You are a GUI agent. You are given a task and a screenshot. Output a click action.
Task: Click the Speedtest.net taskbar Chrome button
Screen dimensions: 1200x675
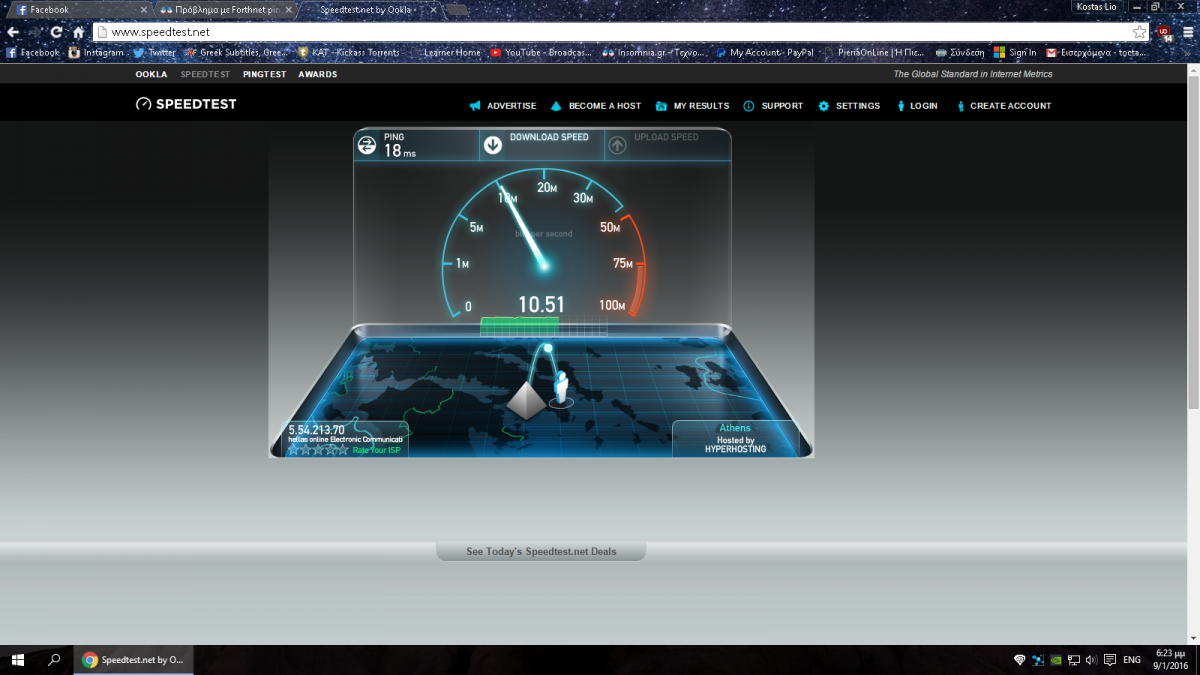click(x=133, y=660)
